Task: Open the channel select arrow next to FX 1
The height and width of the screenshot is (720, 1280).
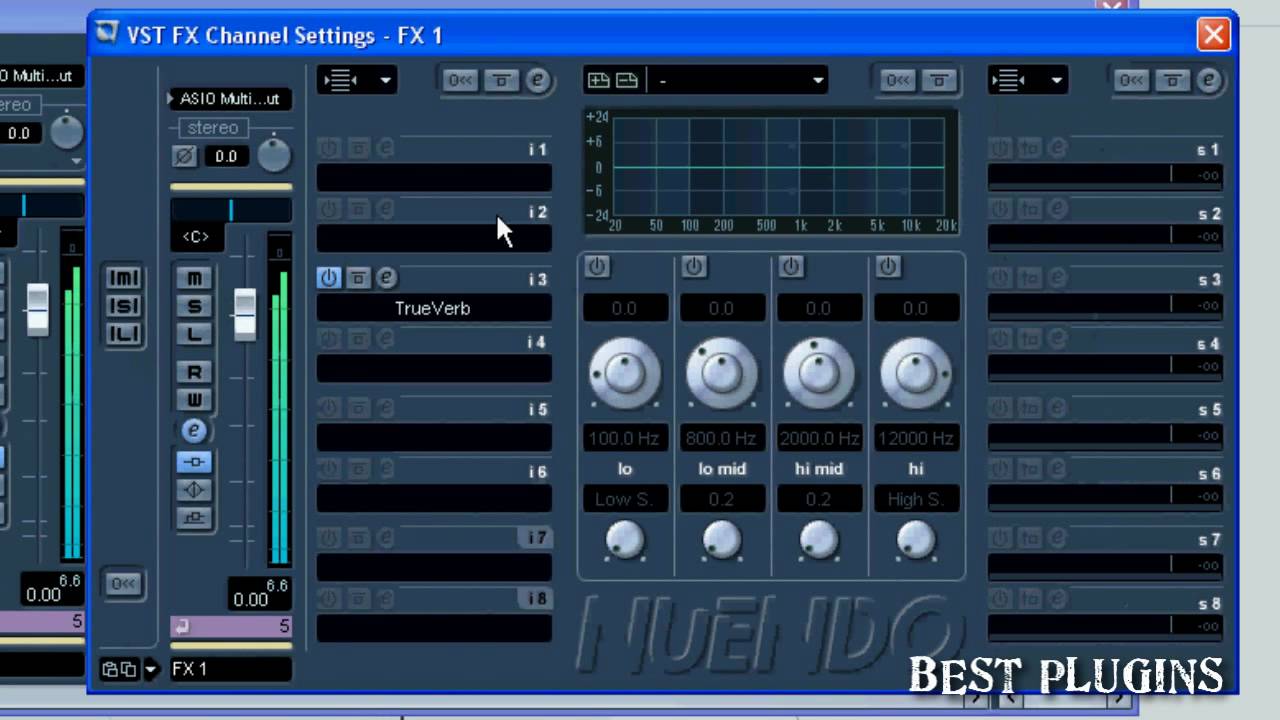Action: pos(152,670)
